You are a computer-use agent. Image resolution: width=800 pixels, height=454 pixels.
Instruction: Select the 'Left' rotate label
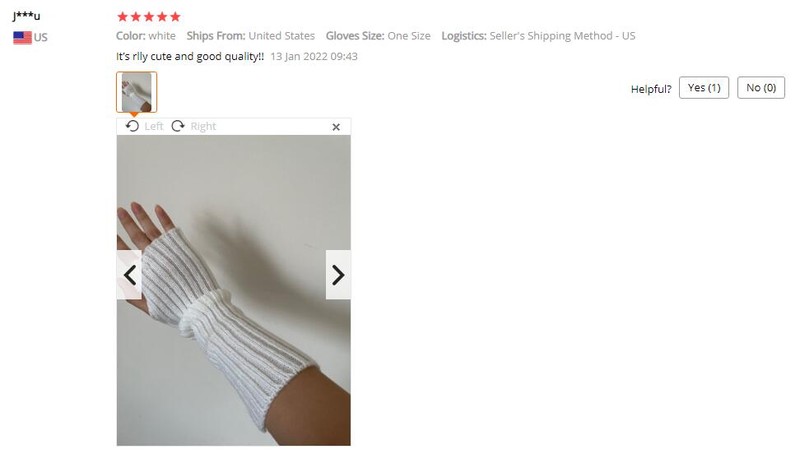click(x=154, y=126)
